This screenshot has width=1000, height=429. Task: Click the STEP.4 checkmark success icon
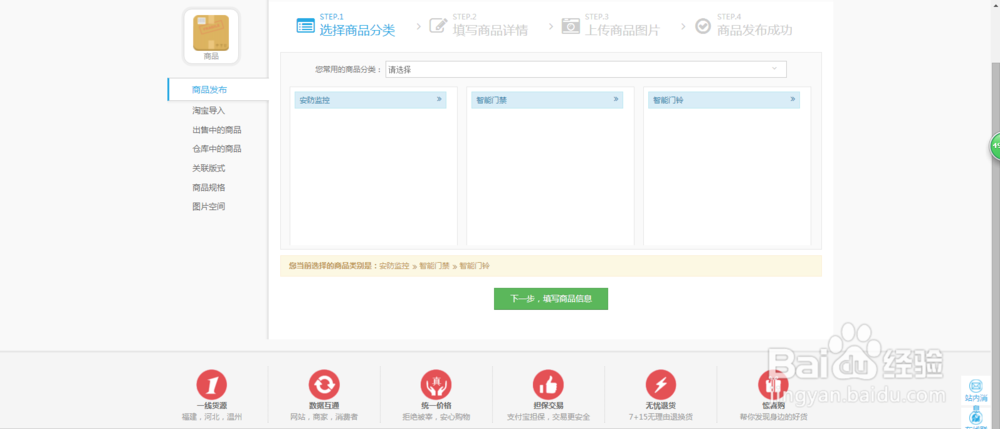[x=703, y=26]
